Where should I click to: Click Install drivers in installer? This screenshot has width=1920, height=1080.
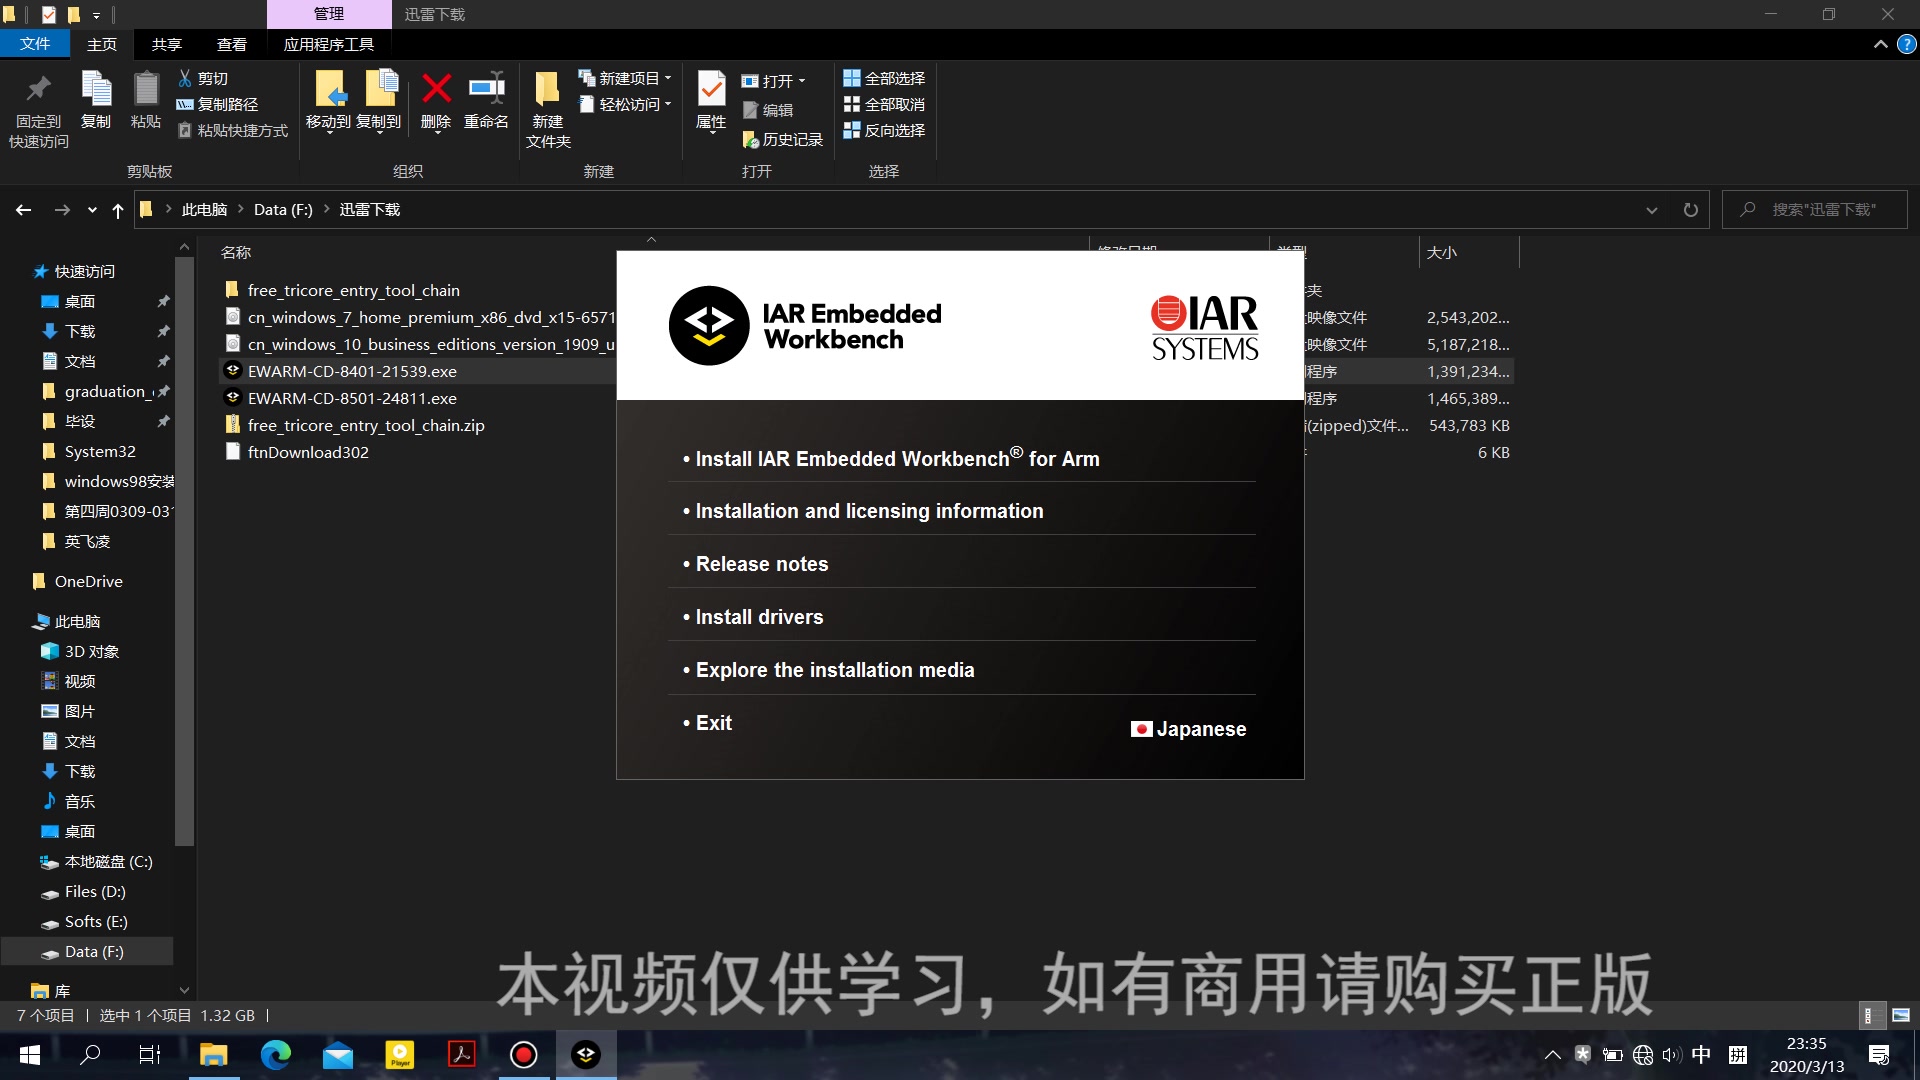759,617
